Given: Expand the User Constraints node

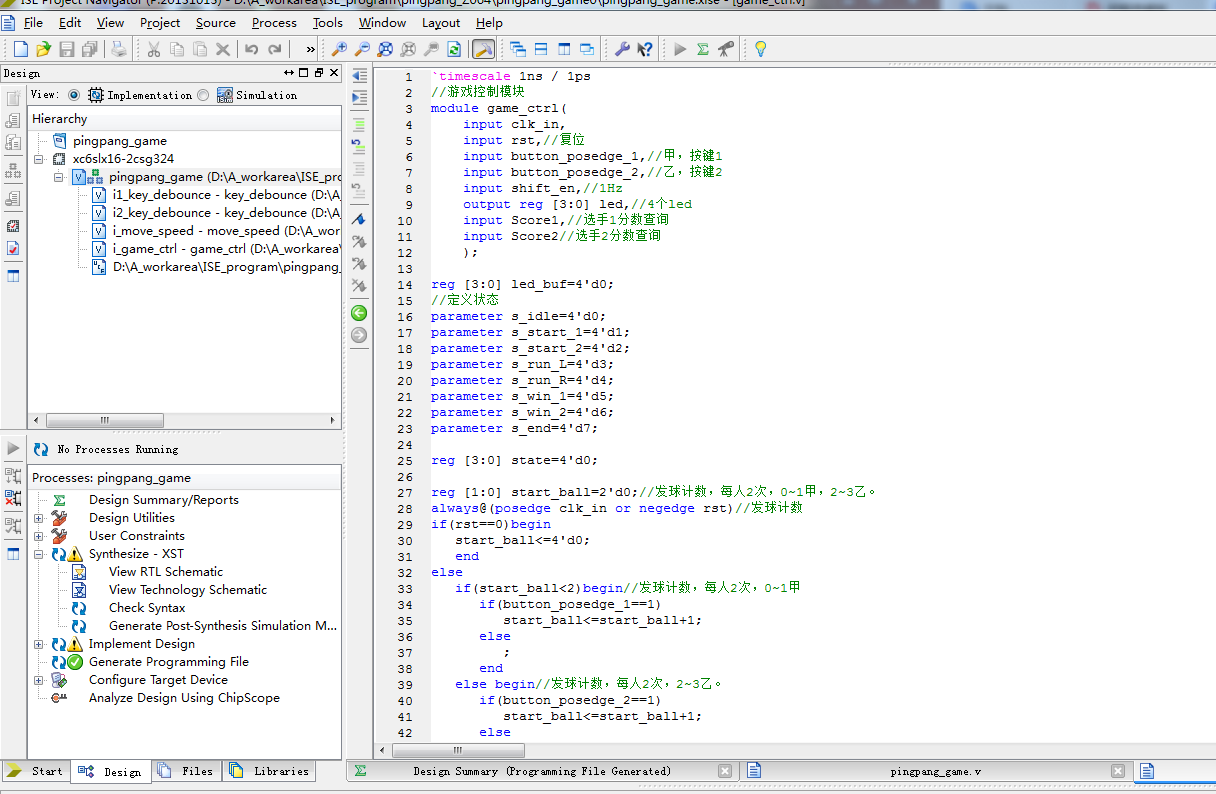Looking at the screenshot, I should point(39,536).
